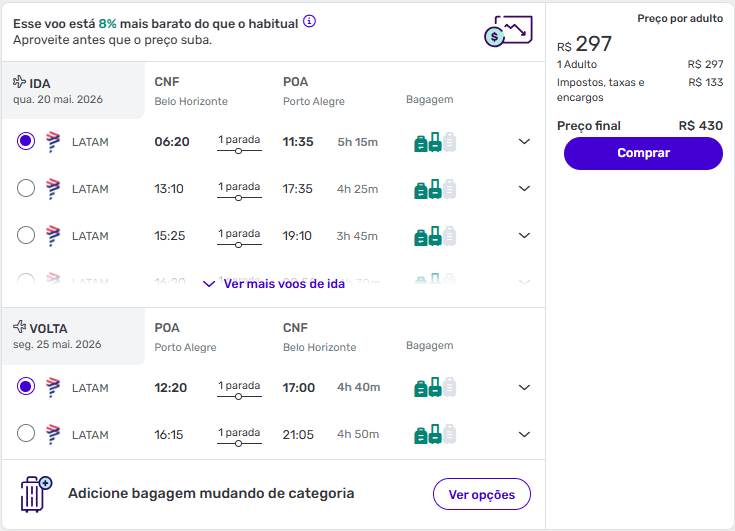
Task: Open 'Ver opções' for baggage categories
Action: tap(481, 494)
